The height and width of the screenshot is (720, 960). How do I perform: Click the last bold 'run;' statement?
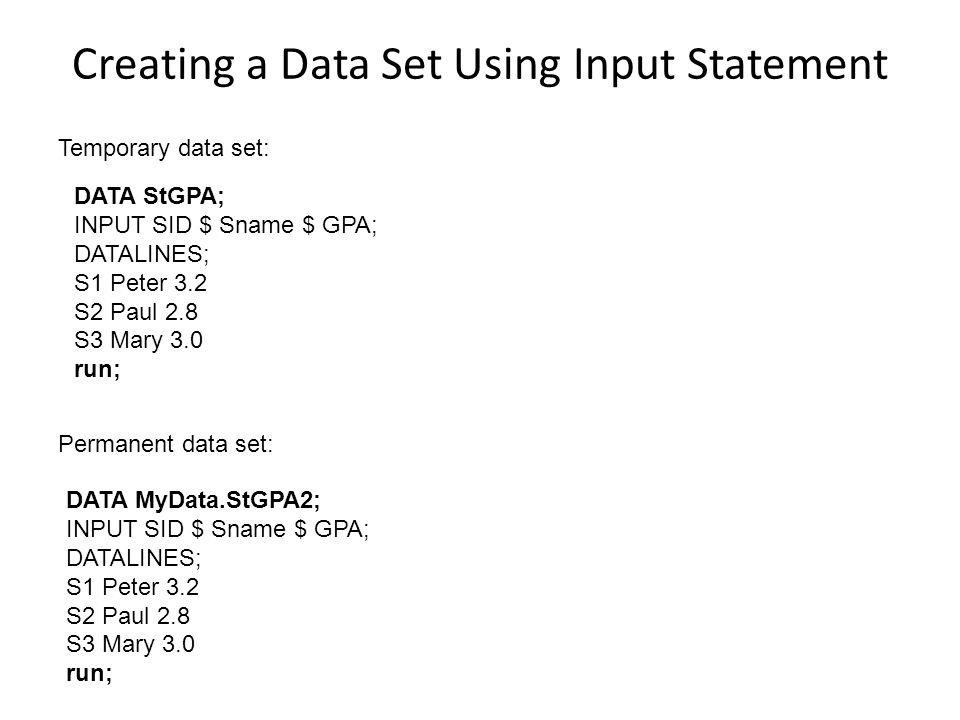click(89, 673)
